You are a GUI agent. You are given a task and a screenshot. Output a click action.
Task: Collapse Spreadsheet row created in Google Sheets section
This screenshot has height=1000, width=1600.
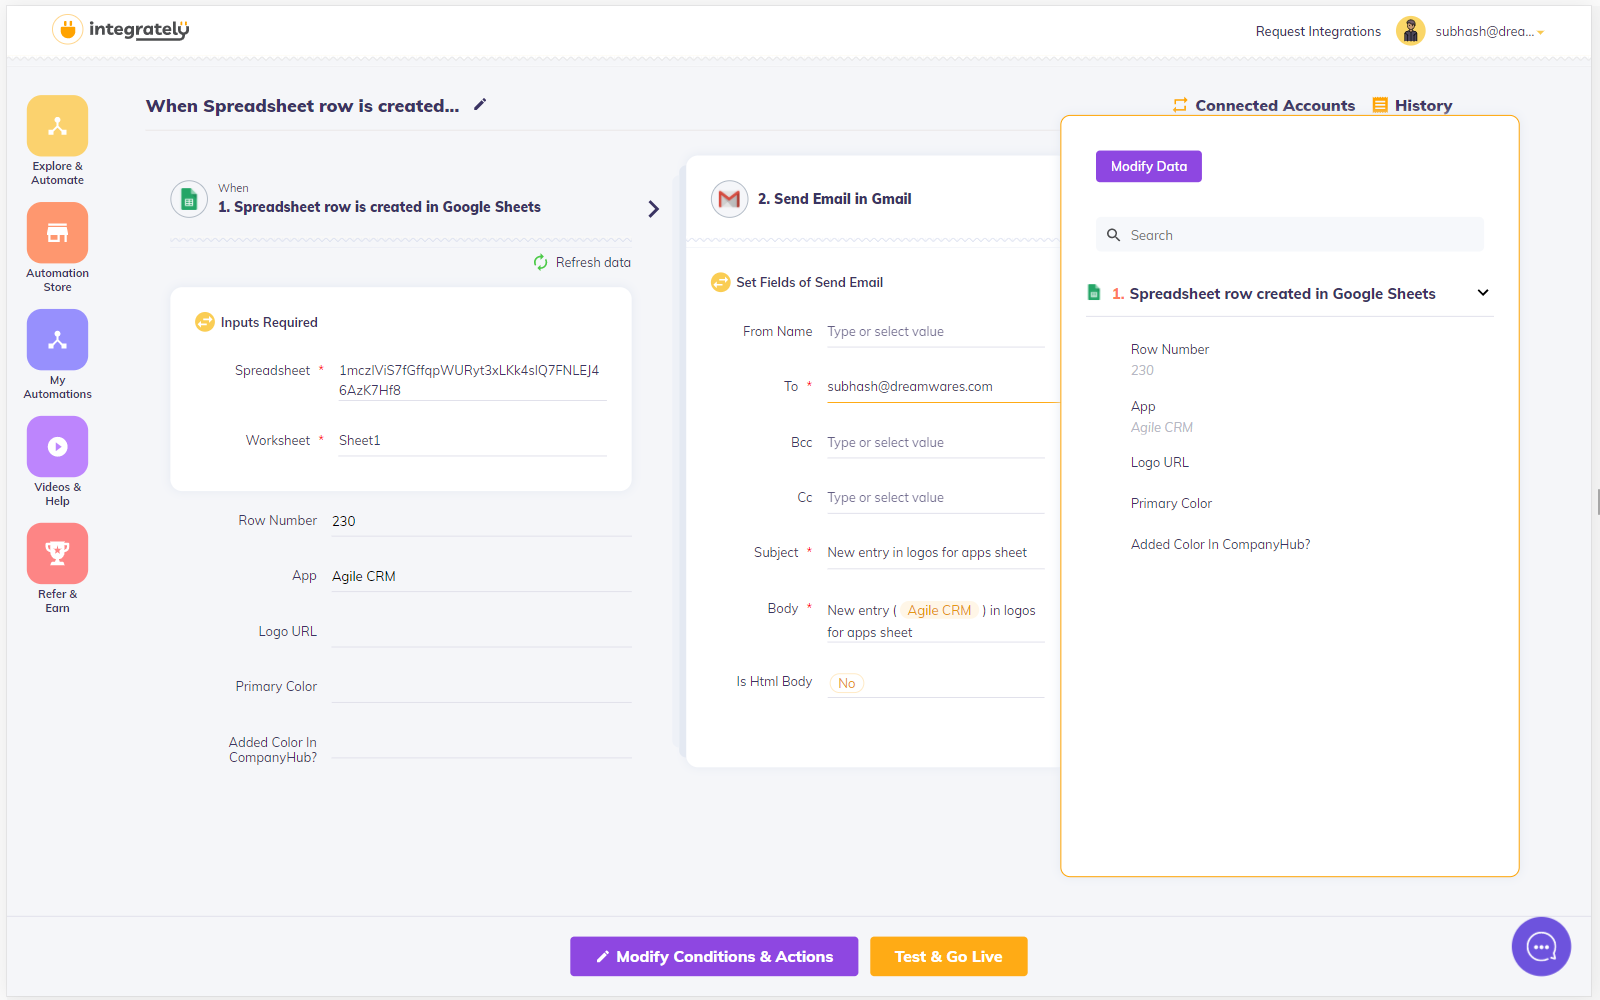[x=1483, y=293]
